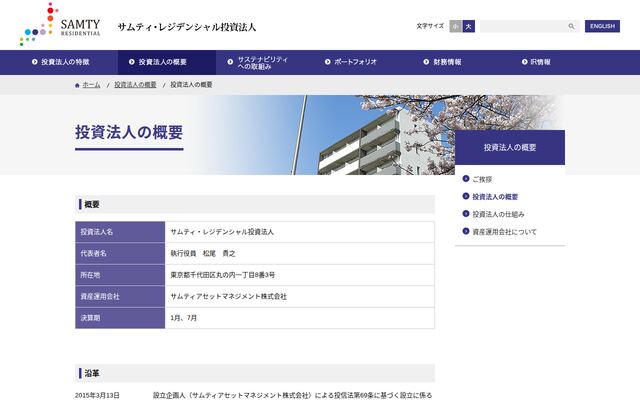Click the 沿革 section heading
Viewport: 640px width, 400px height.
[255, 373]
